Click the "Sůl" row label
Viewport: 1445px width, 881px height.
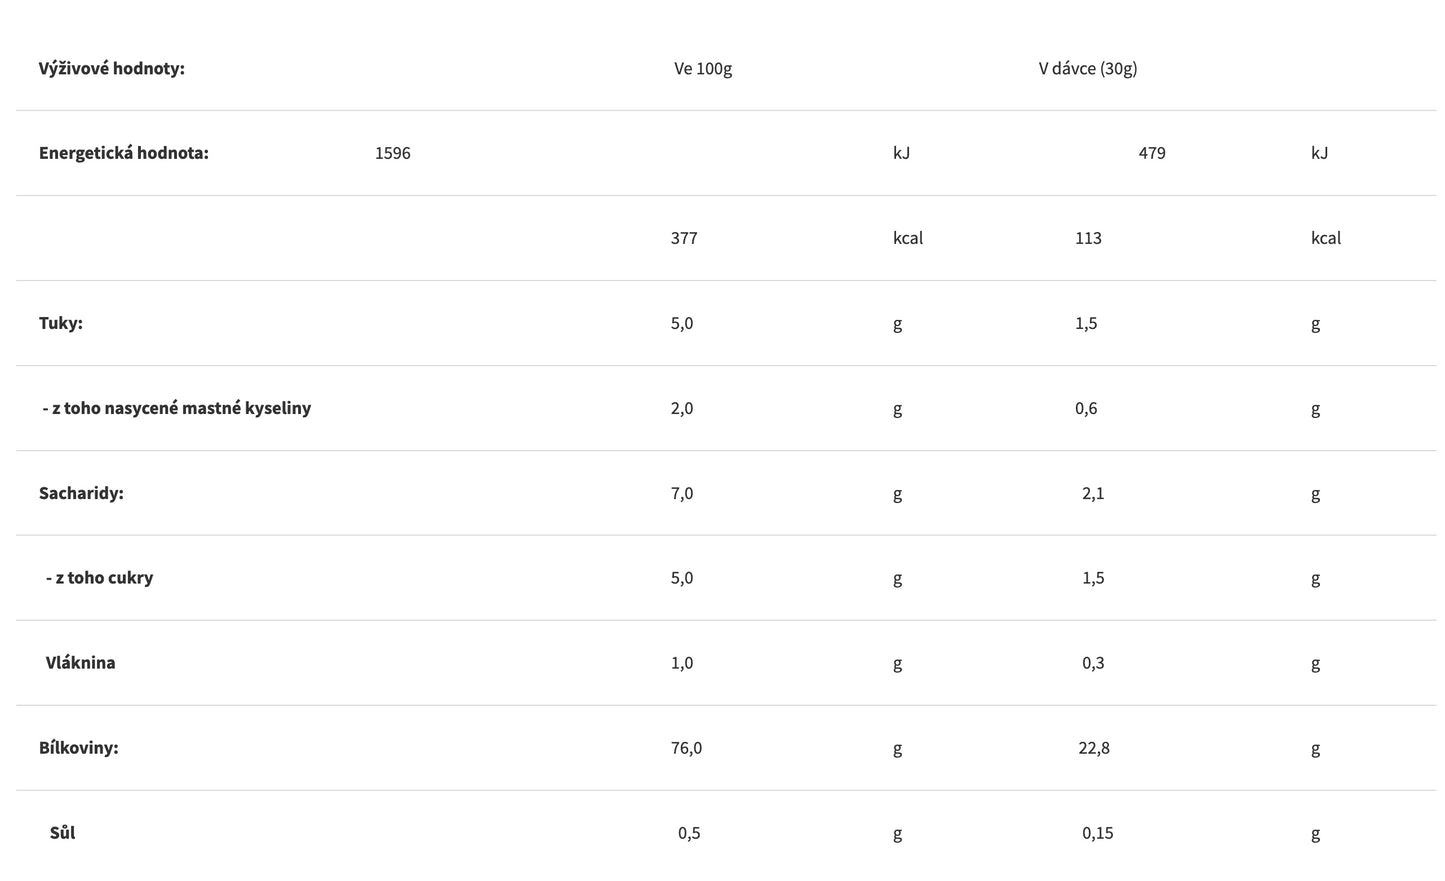pos(62,833)
